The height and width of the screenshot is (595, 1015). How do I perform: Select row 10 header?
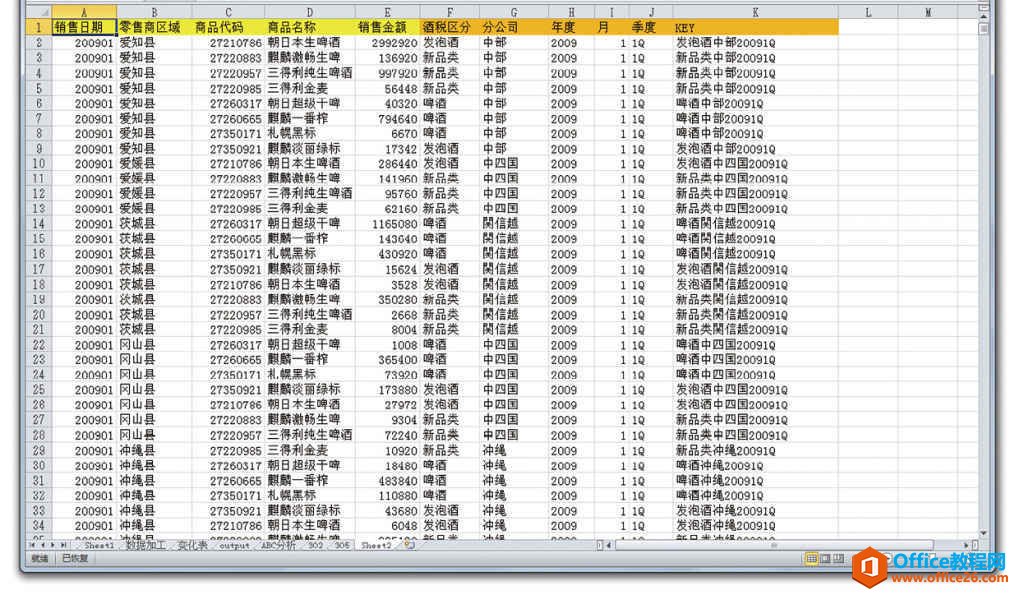point(39,164)
